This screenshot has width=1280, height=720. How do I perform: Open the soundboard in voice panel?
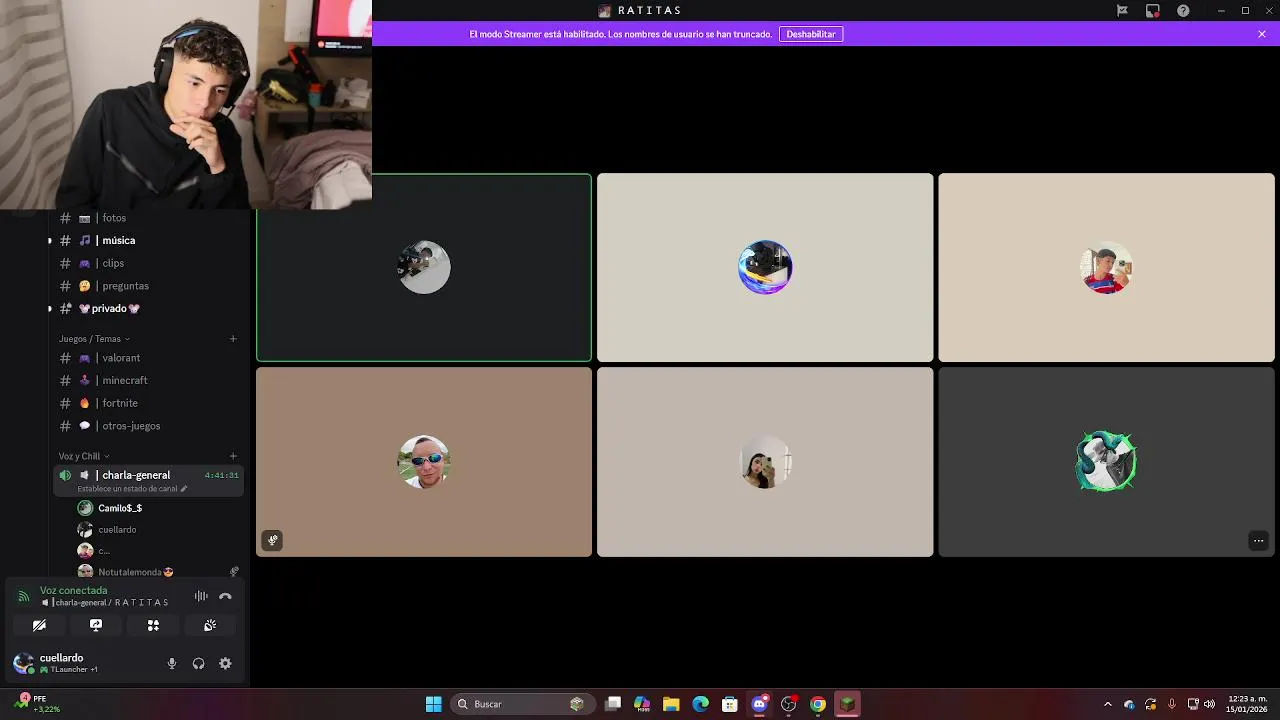tap(210, 625)
